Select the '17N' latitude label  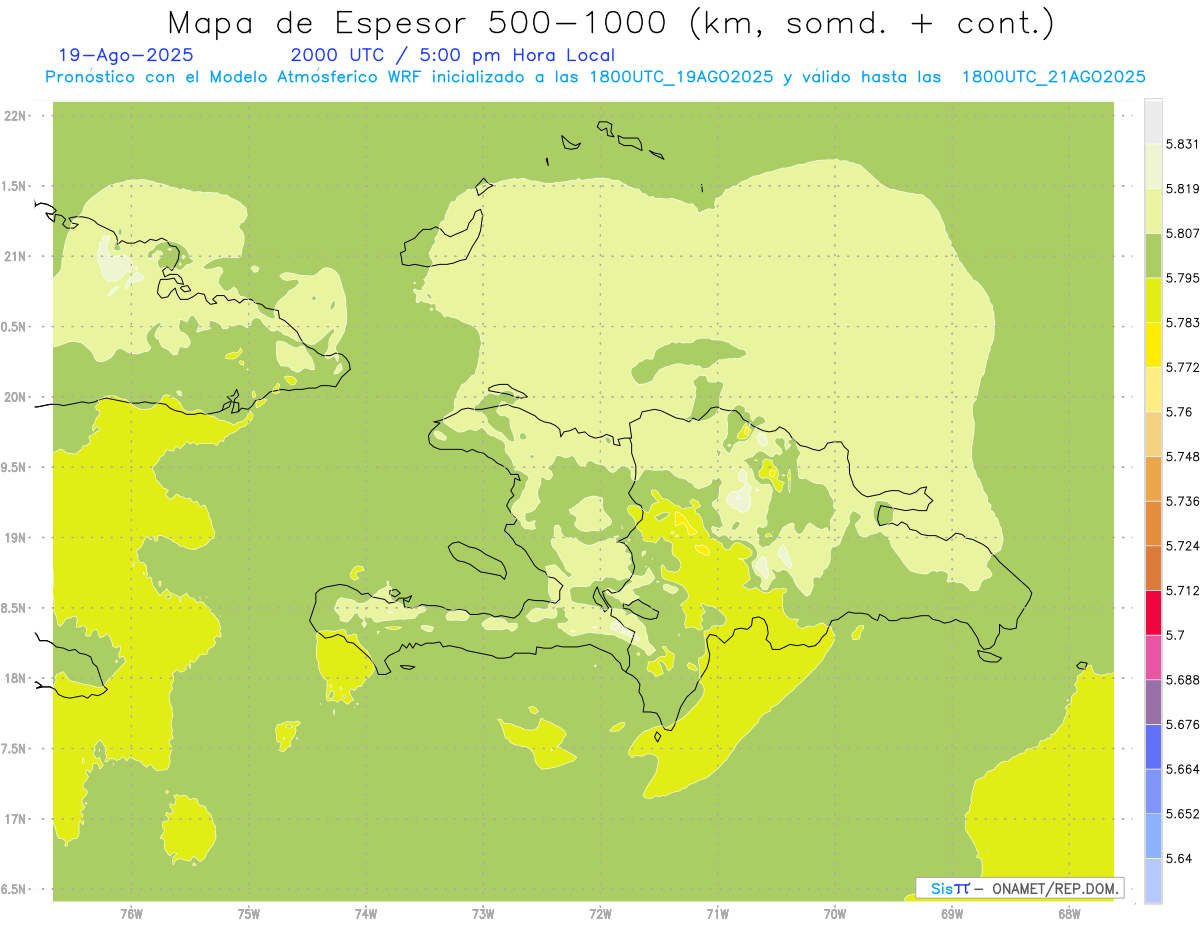17,819
